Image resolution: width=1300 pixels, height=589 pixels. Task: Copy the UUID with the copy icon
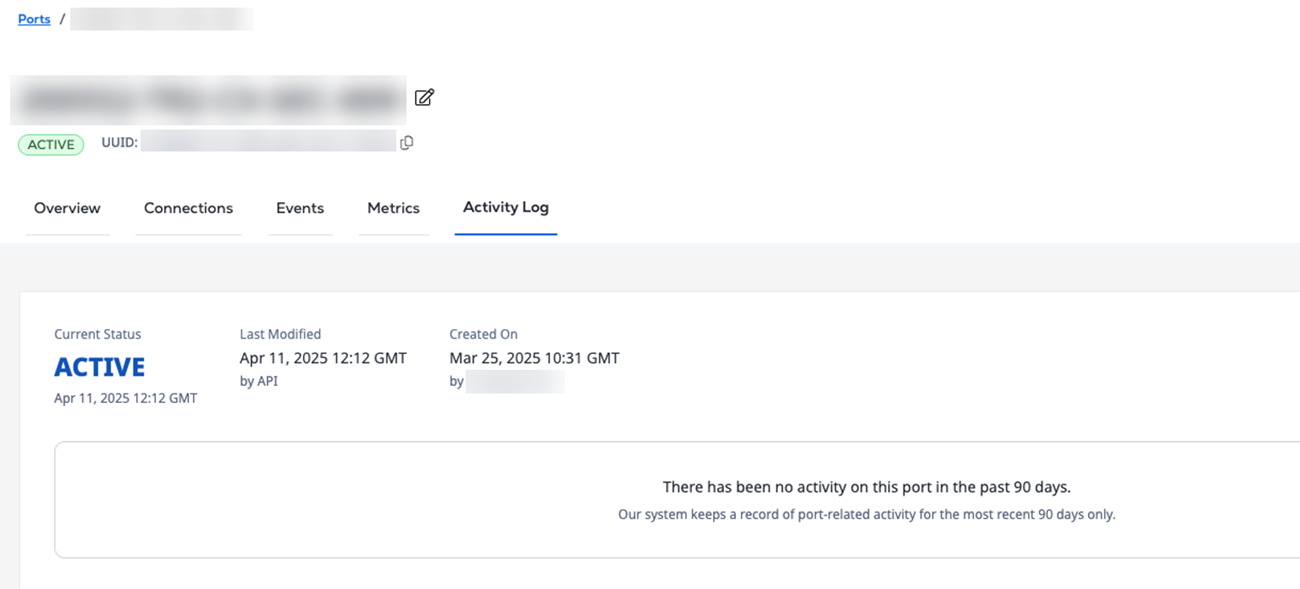(407, 143)
